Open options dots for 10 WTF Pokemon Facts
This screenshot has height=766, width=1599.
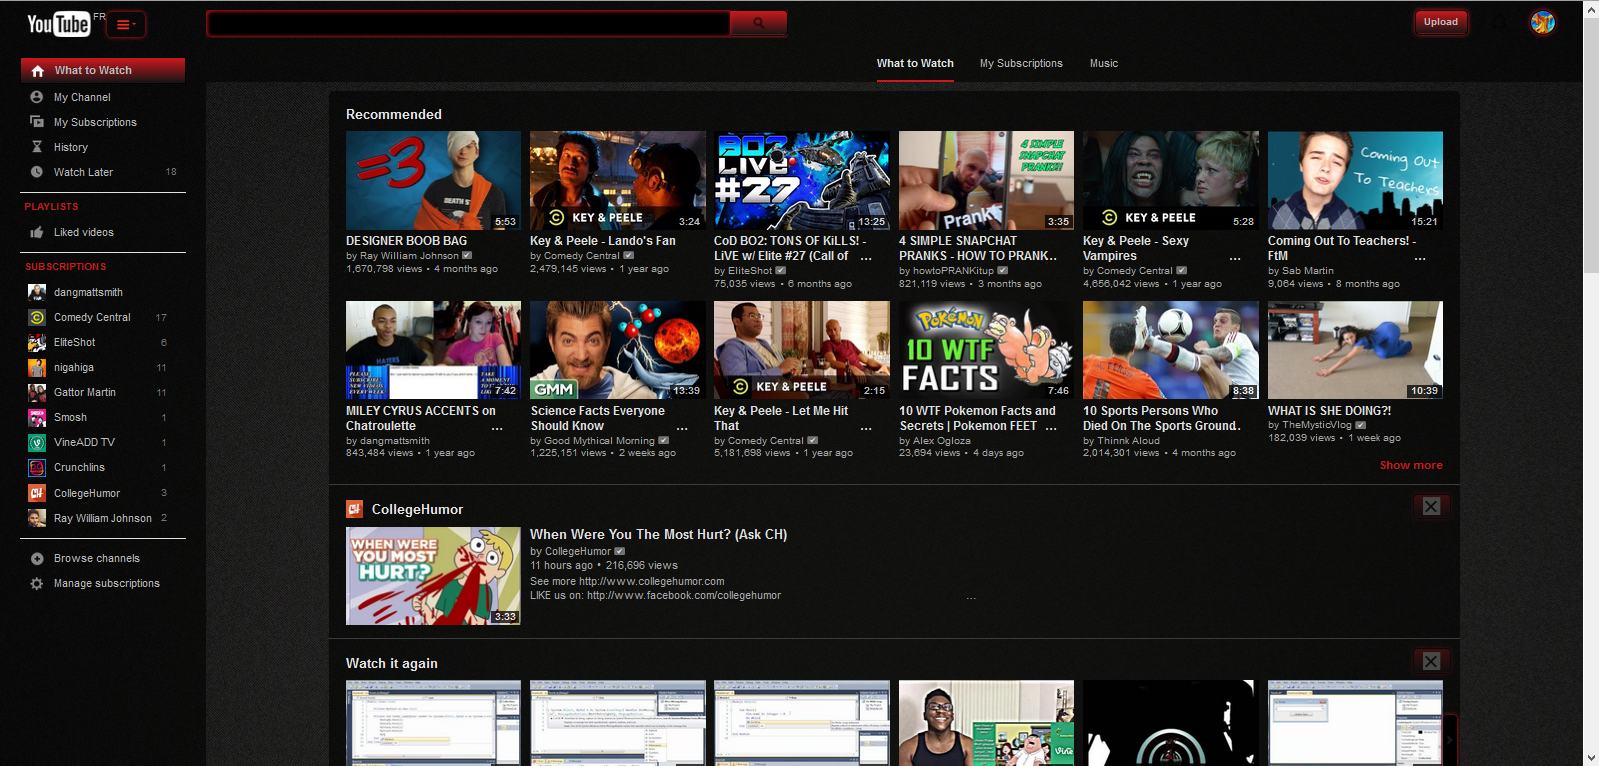pyautogui.click(x=1051, y=428)
